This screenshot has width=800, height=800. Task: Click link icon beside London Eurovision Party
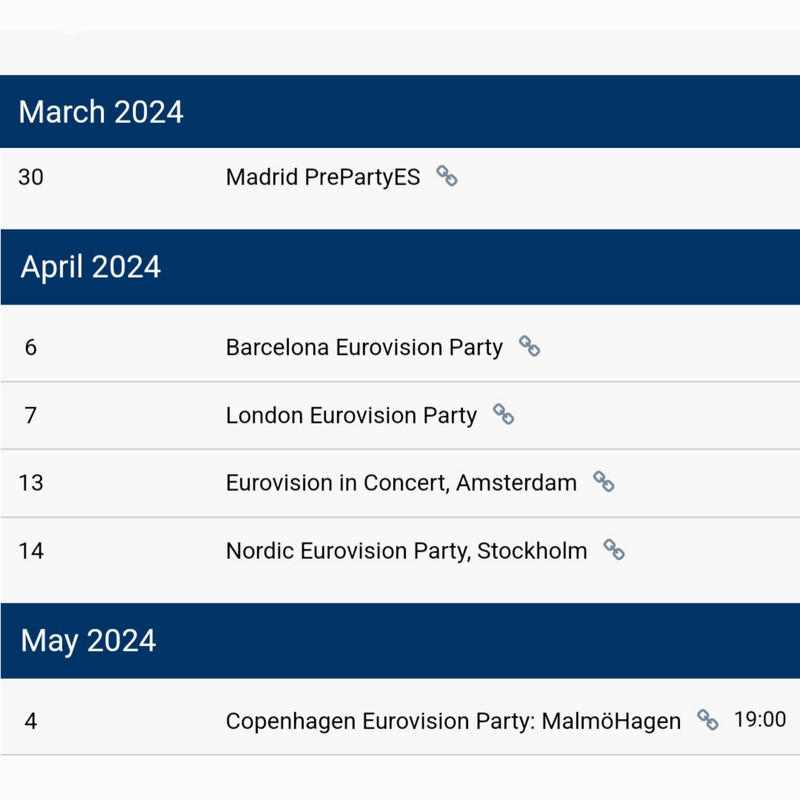(503, 414)
